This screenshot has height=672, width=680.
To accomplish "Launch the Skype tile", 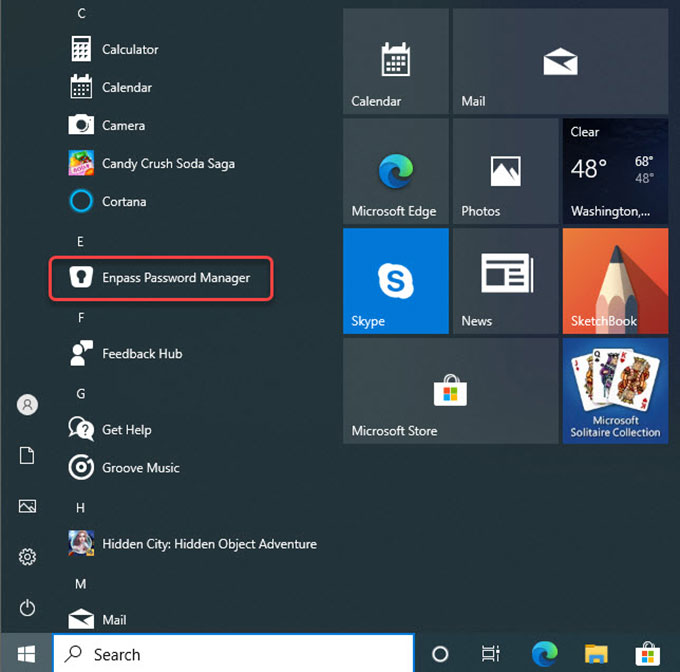I will (x=396, y=281).
